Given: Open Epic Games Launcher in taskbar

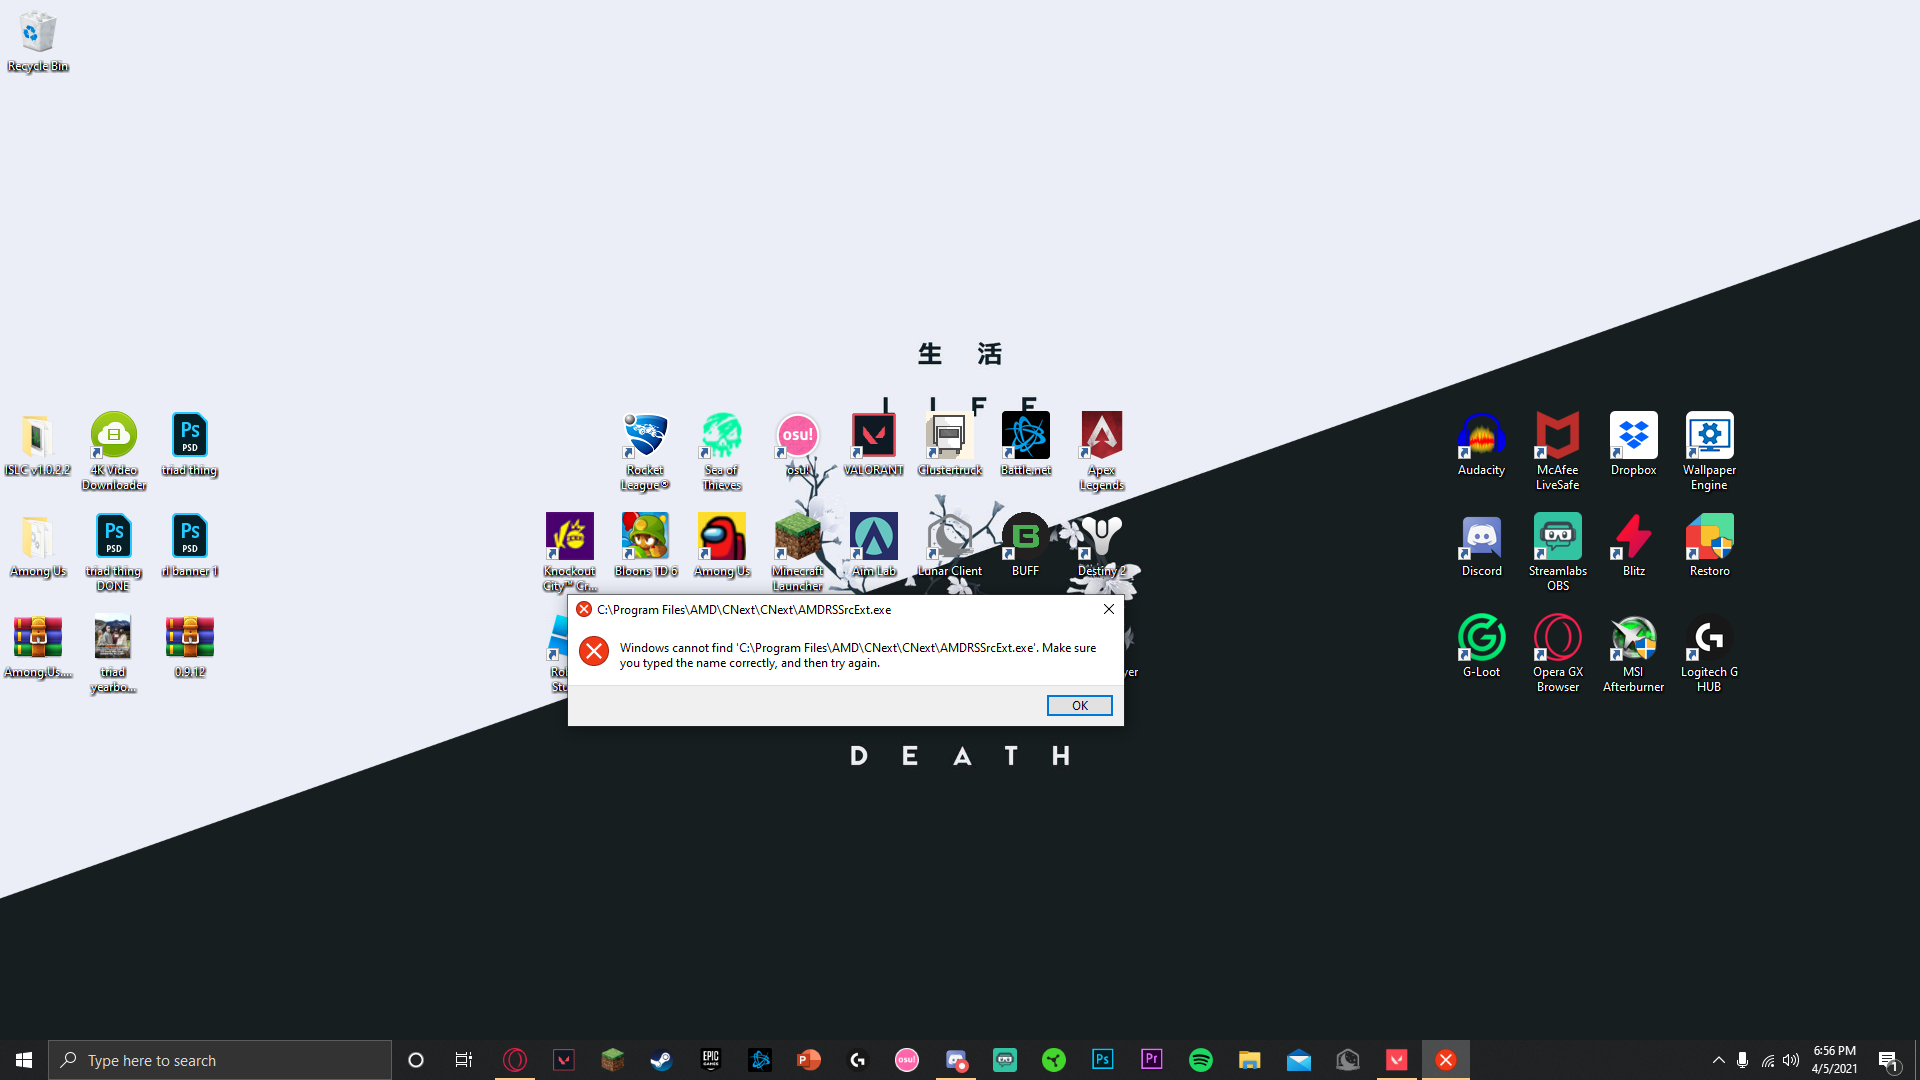Looking at the screenshot, I should (710, 1060).
